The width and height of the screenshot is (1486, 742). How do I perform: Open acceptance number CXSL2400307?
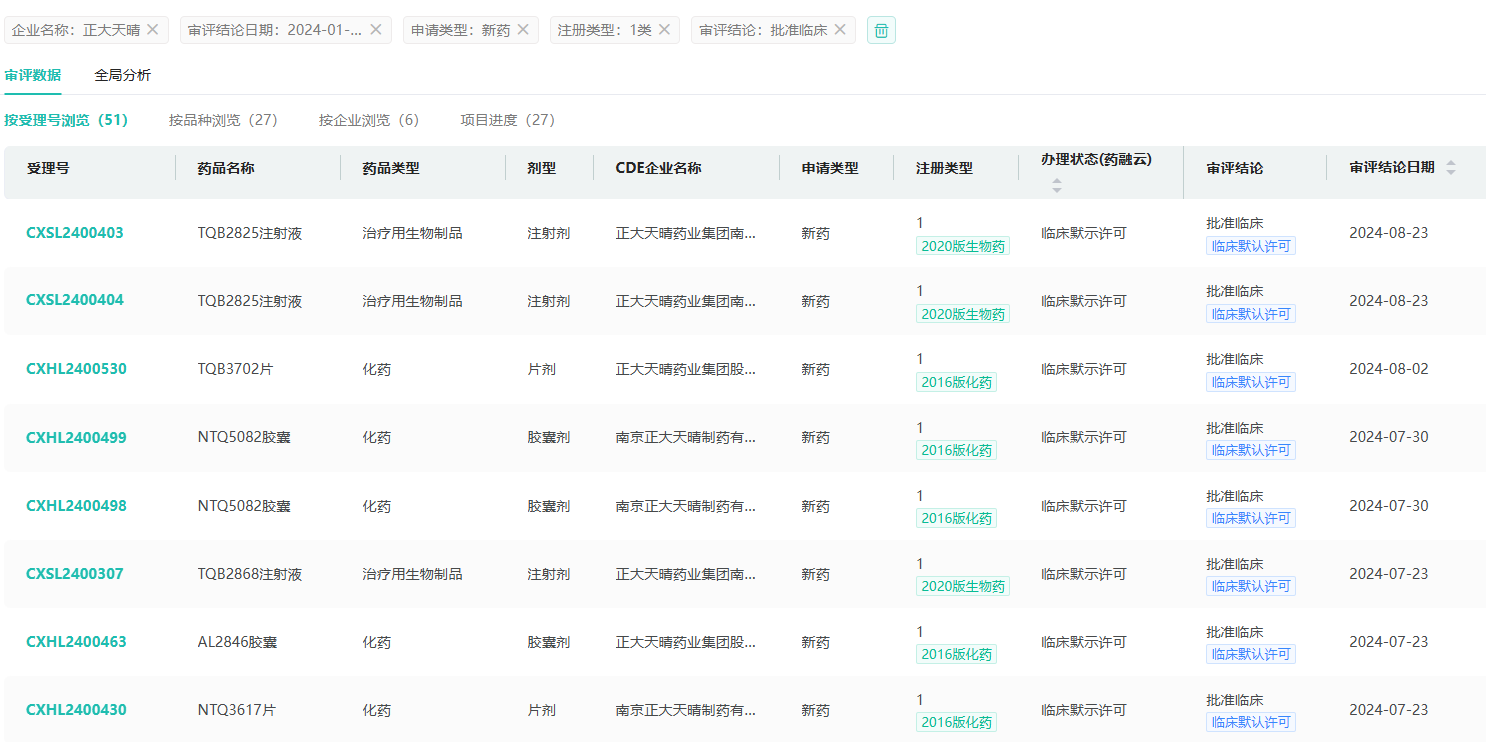75,574
